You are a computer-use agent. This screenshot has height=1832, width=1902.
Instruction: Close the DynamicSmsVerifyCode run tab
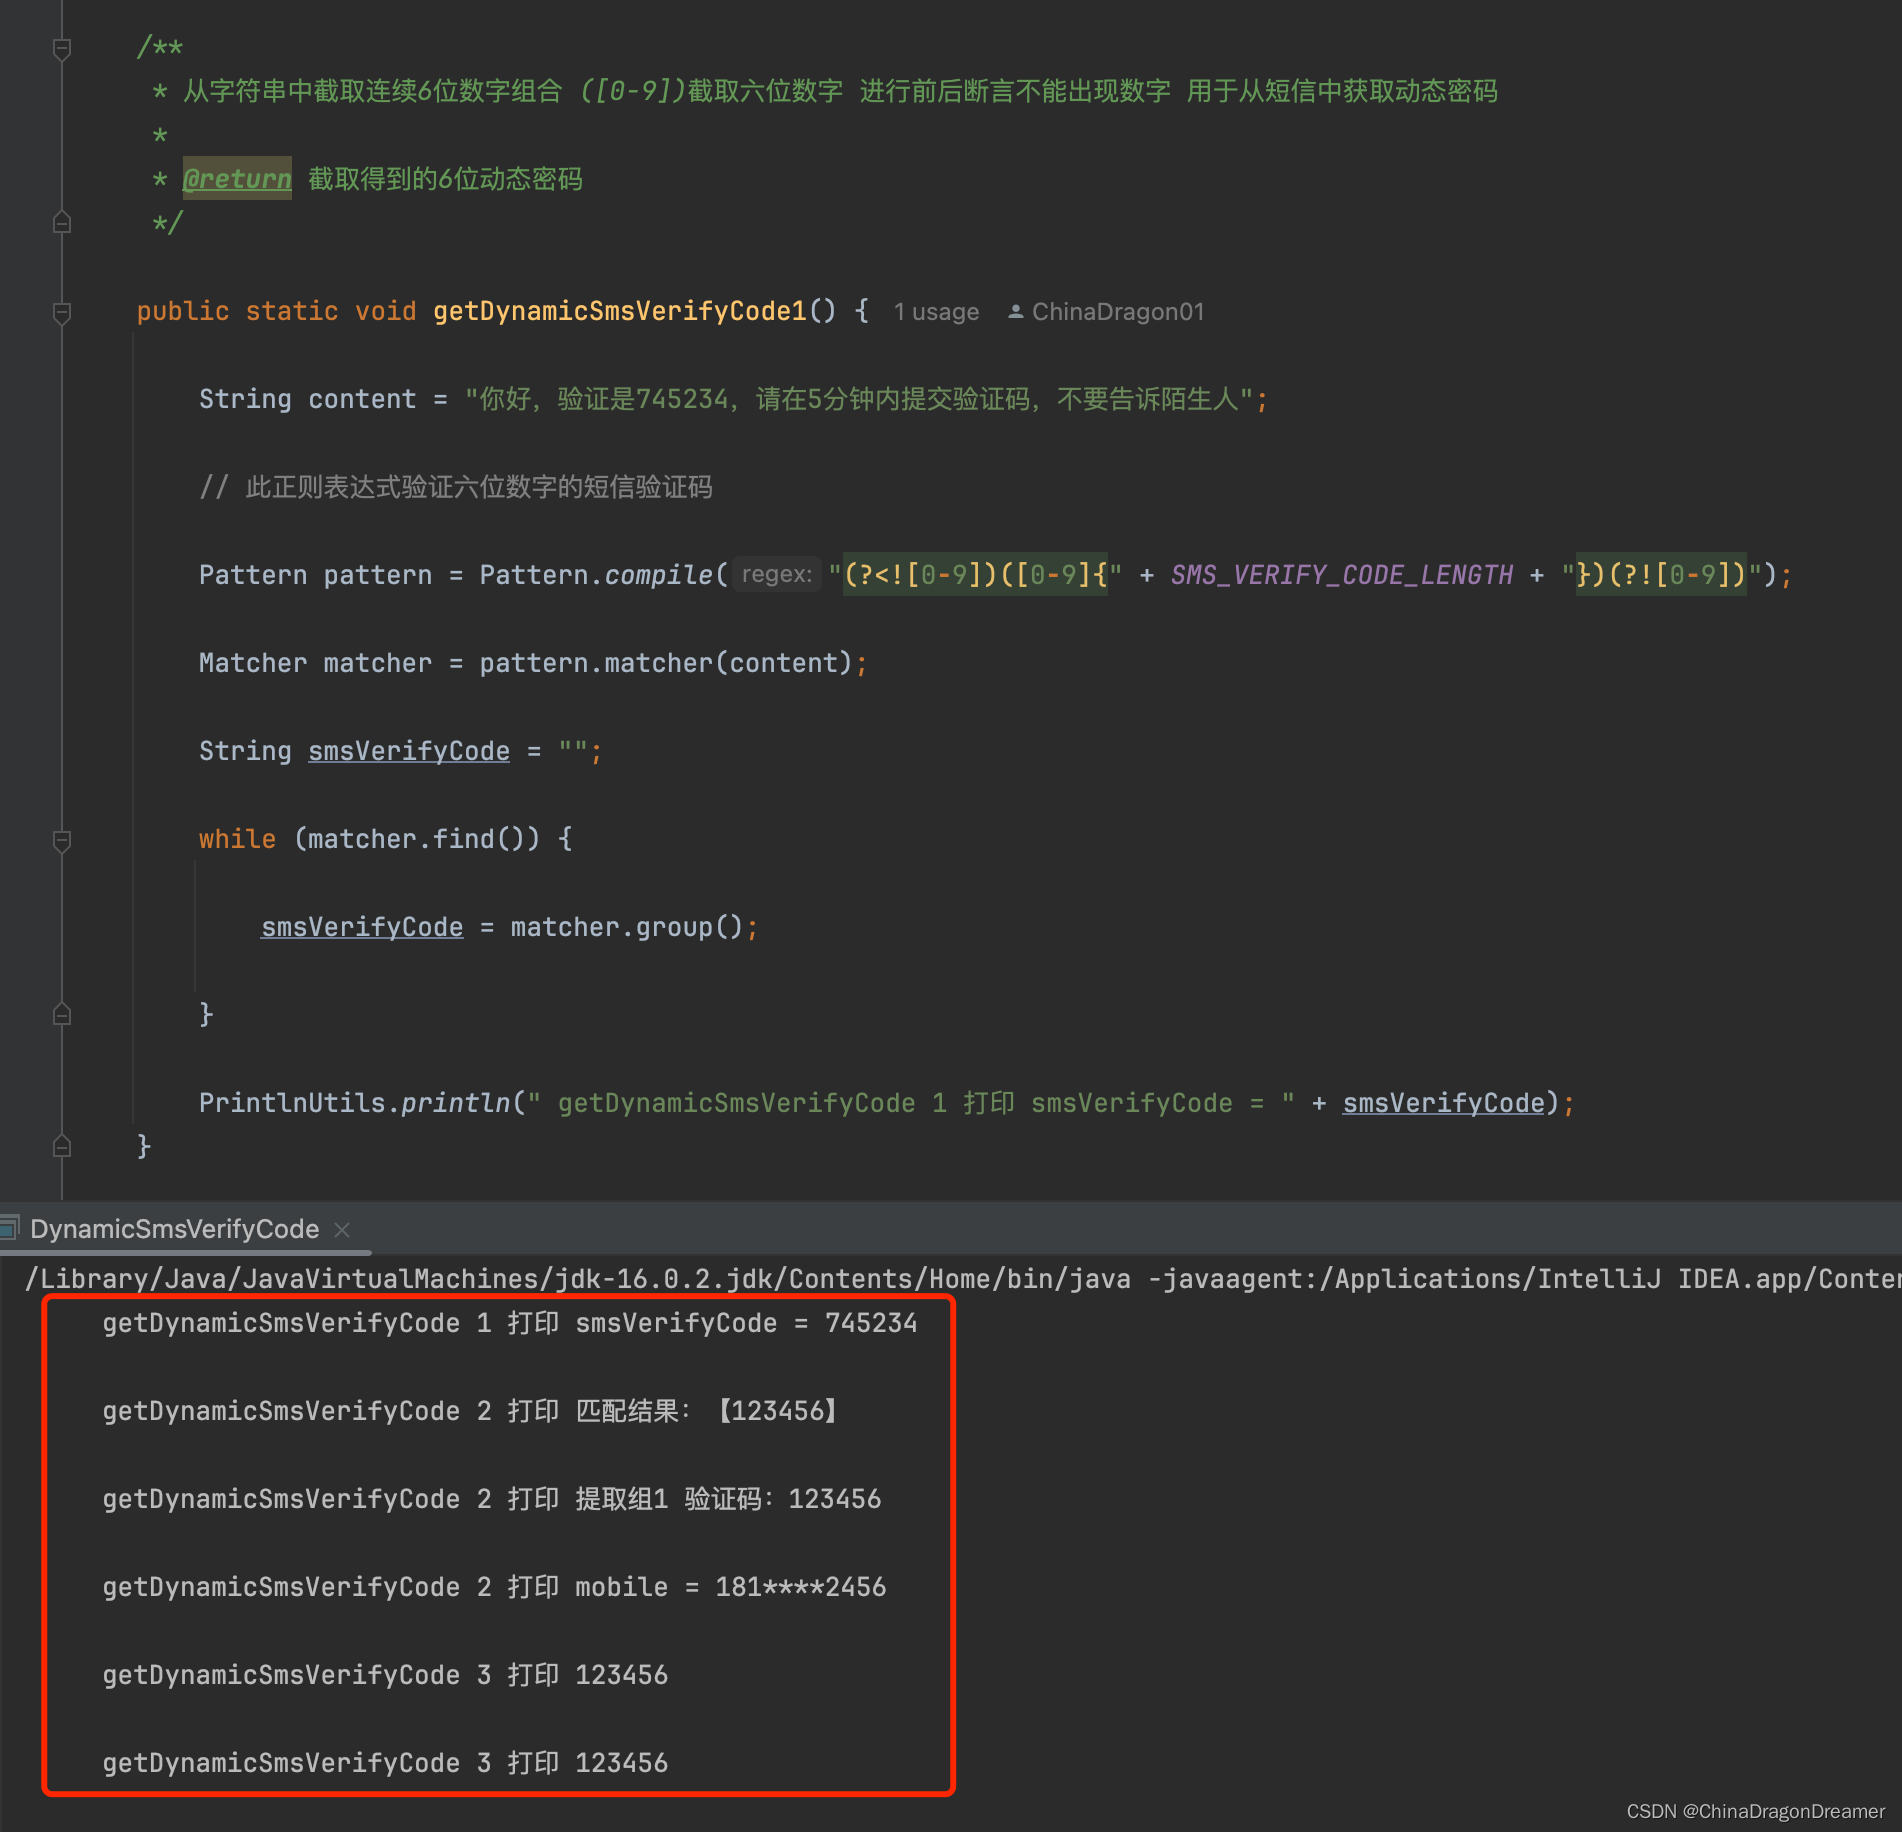[342, 1229]
